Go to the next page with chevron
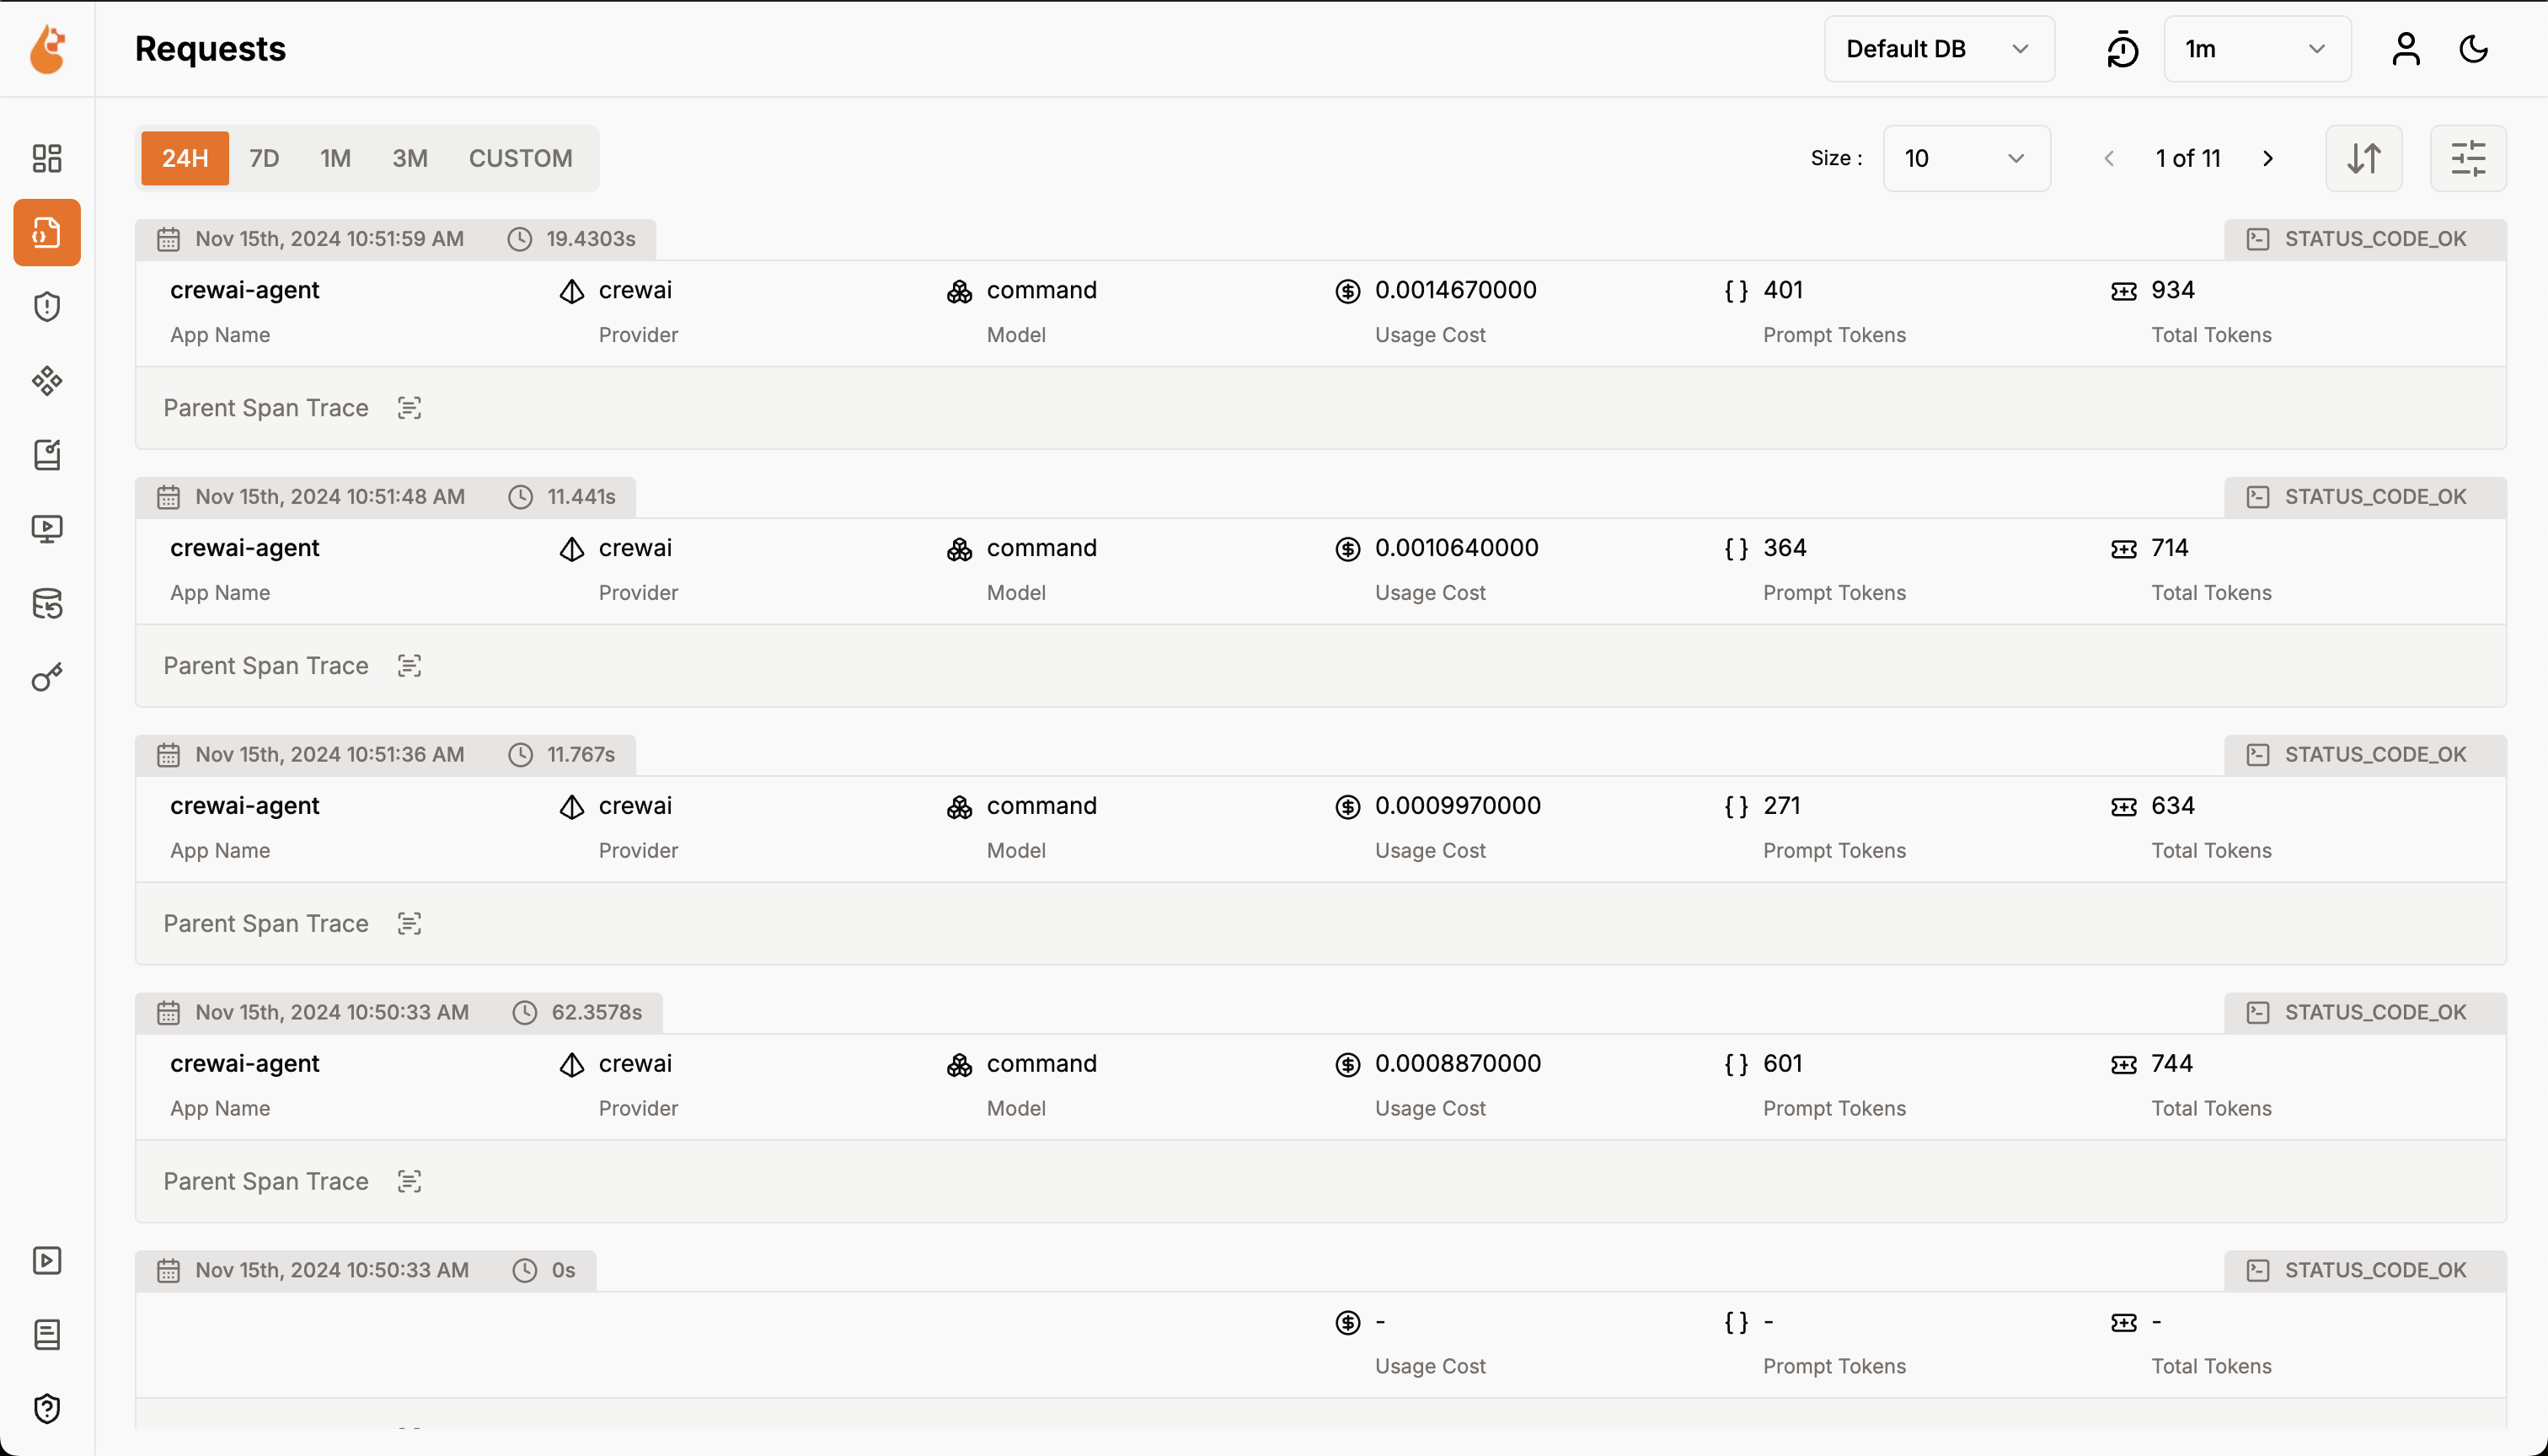 pyautogui.click(x=2266, y=158)
